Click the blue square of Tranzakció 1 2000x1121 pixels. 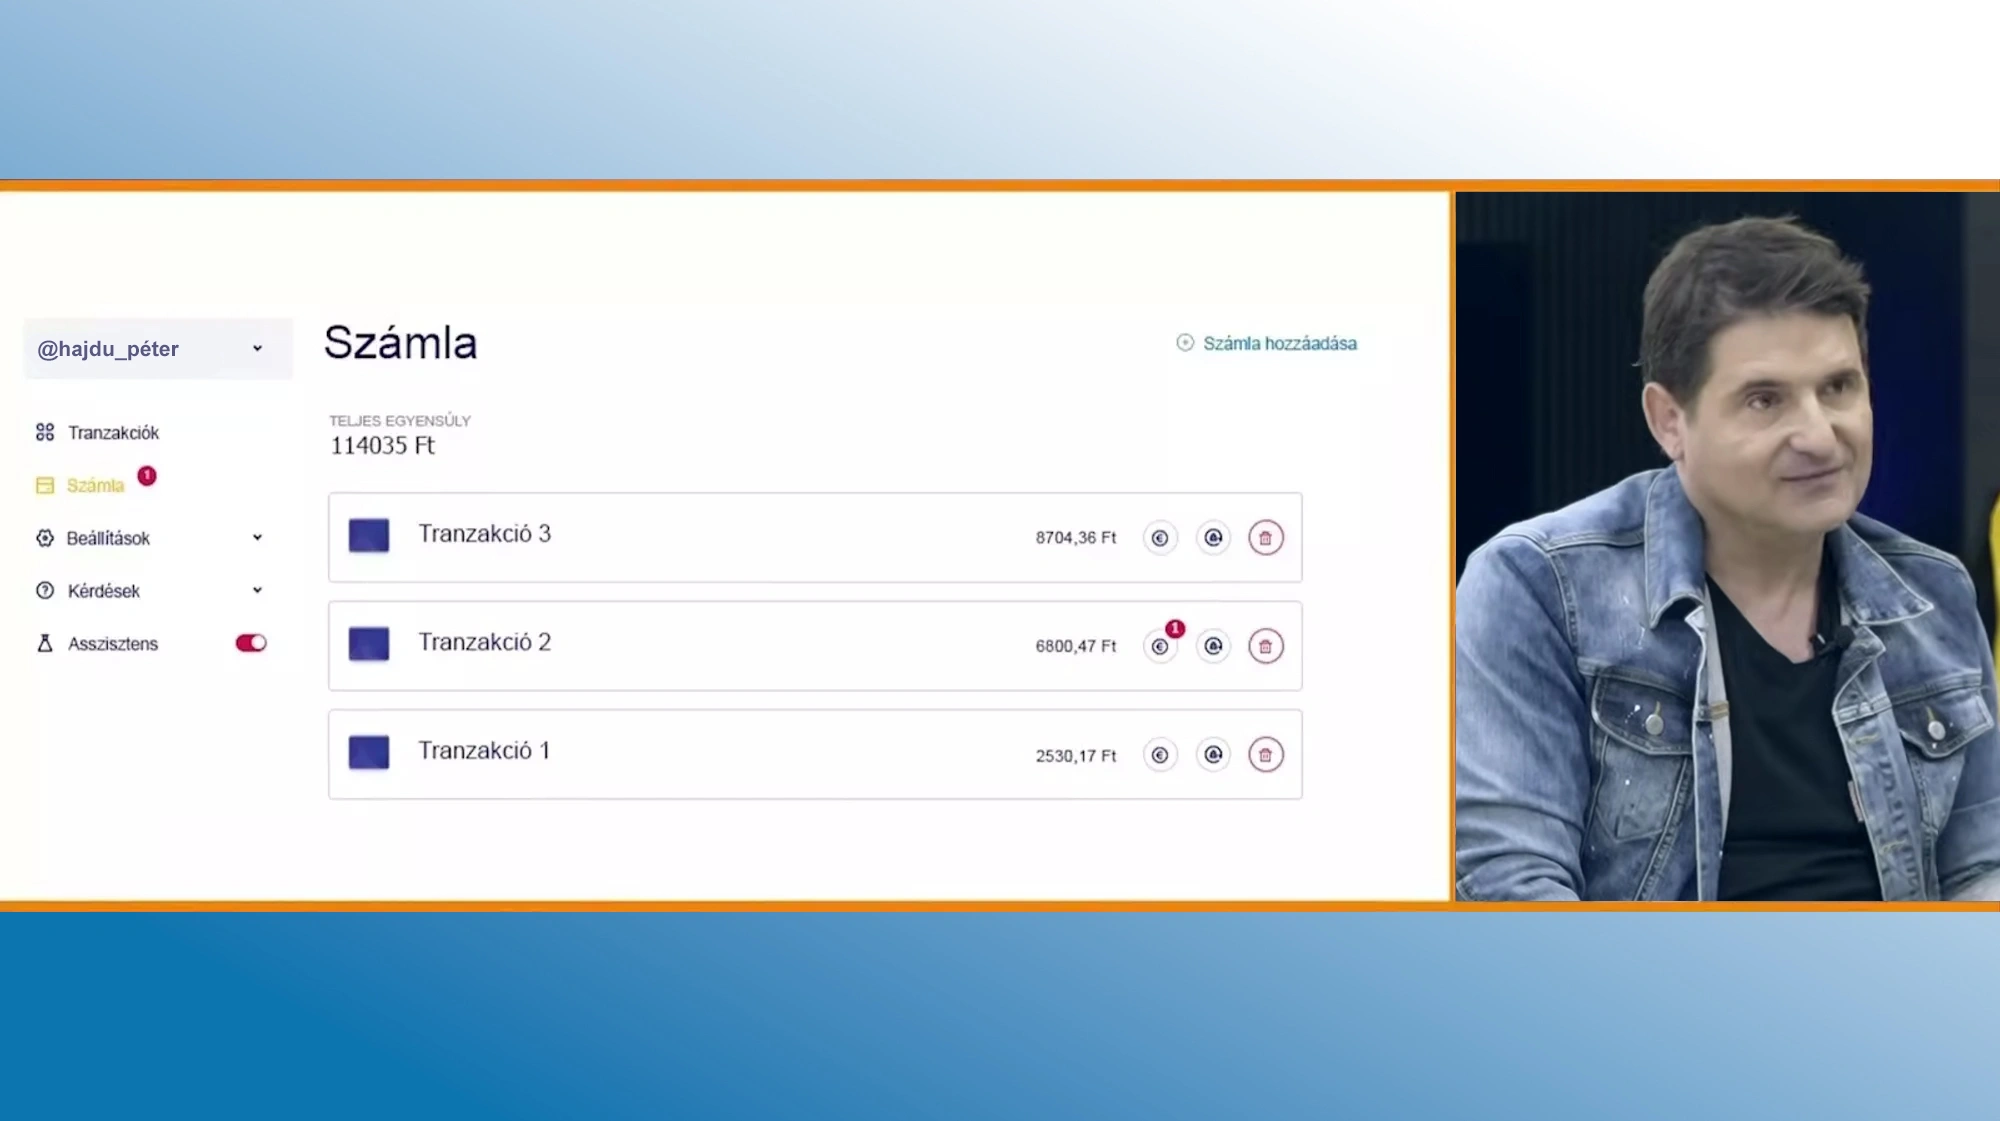(369, 752)
